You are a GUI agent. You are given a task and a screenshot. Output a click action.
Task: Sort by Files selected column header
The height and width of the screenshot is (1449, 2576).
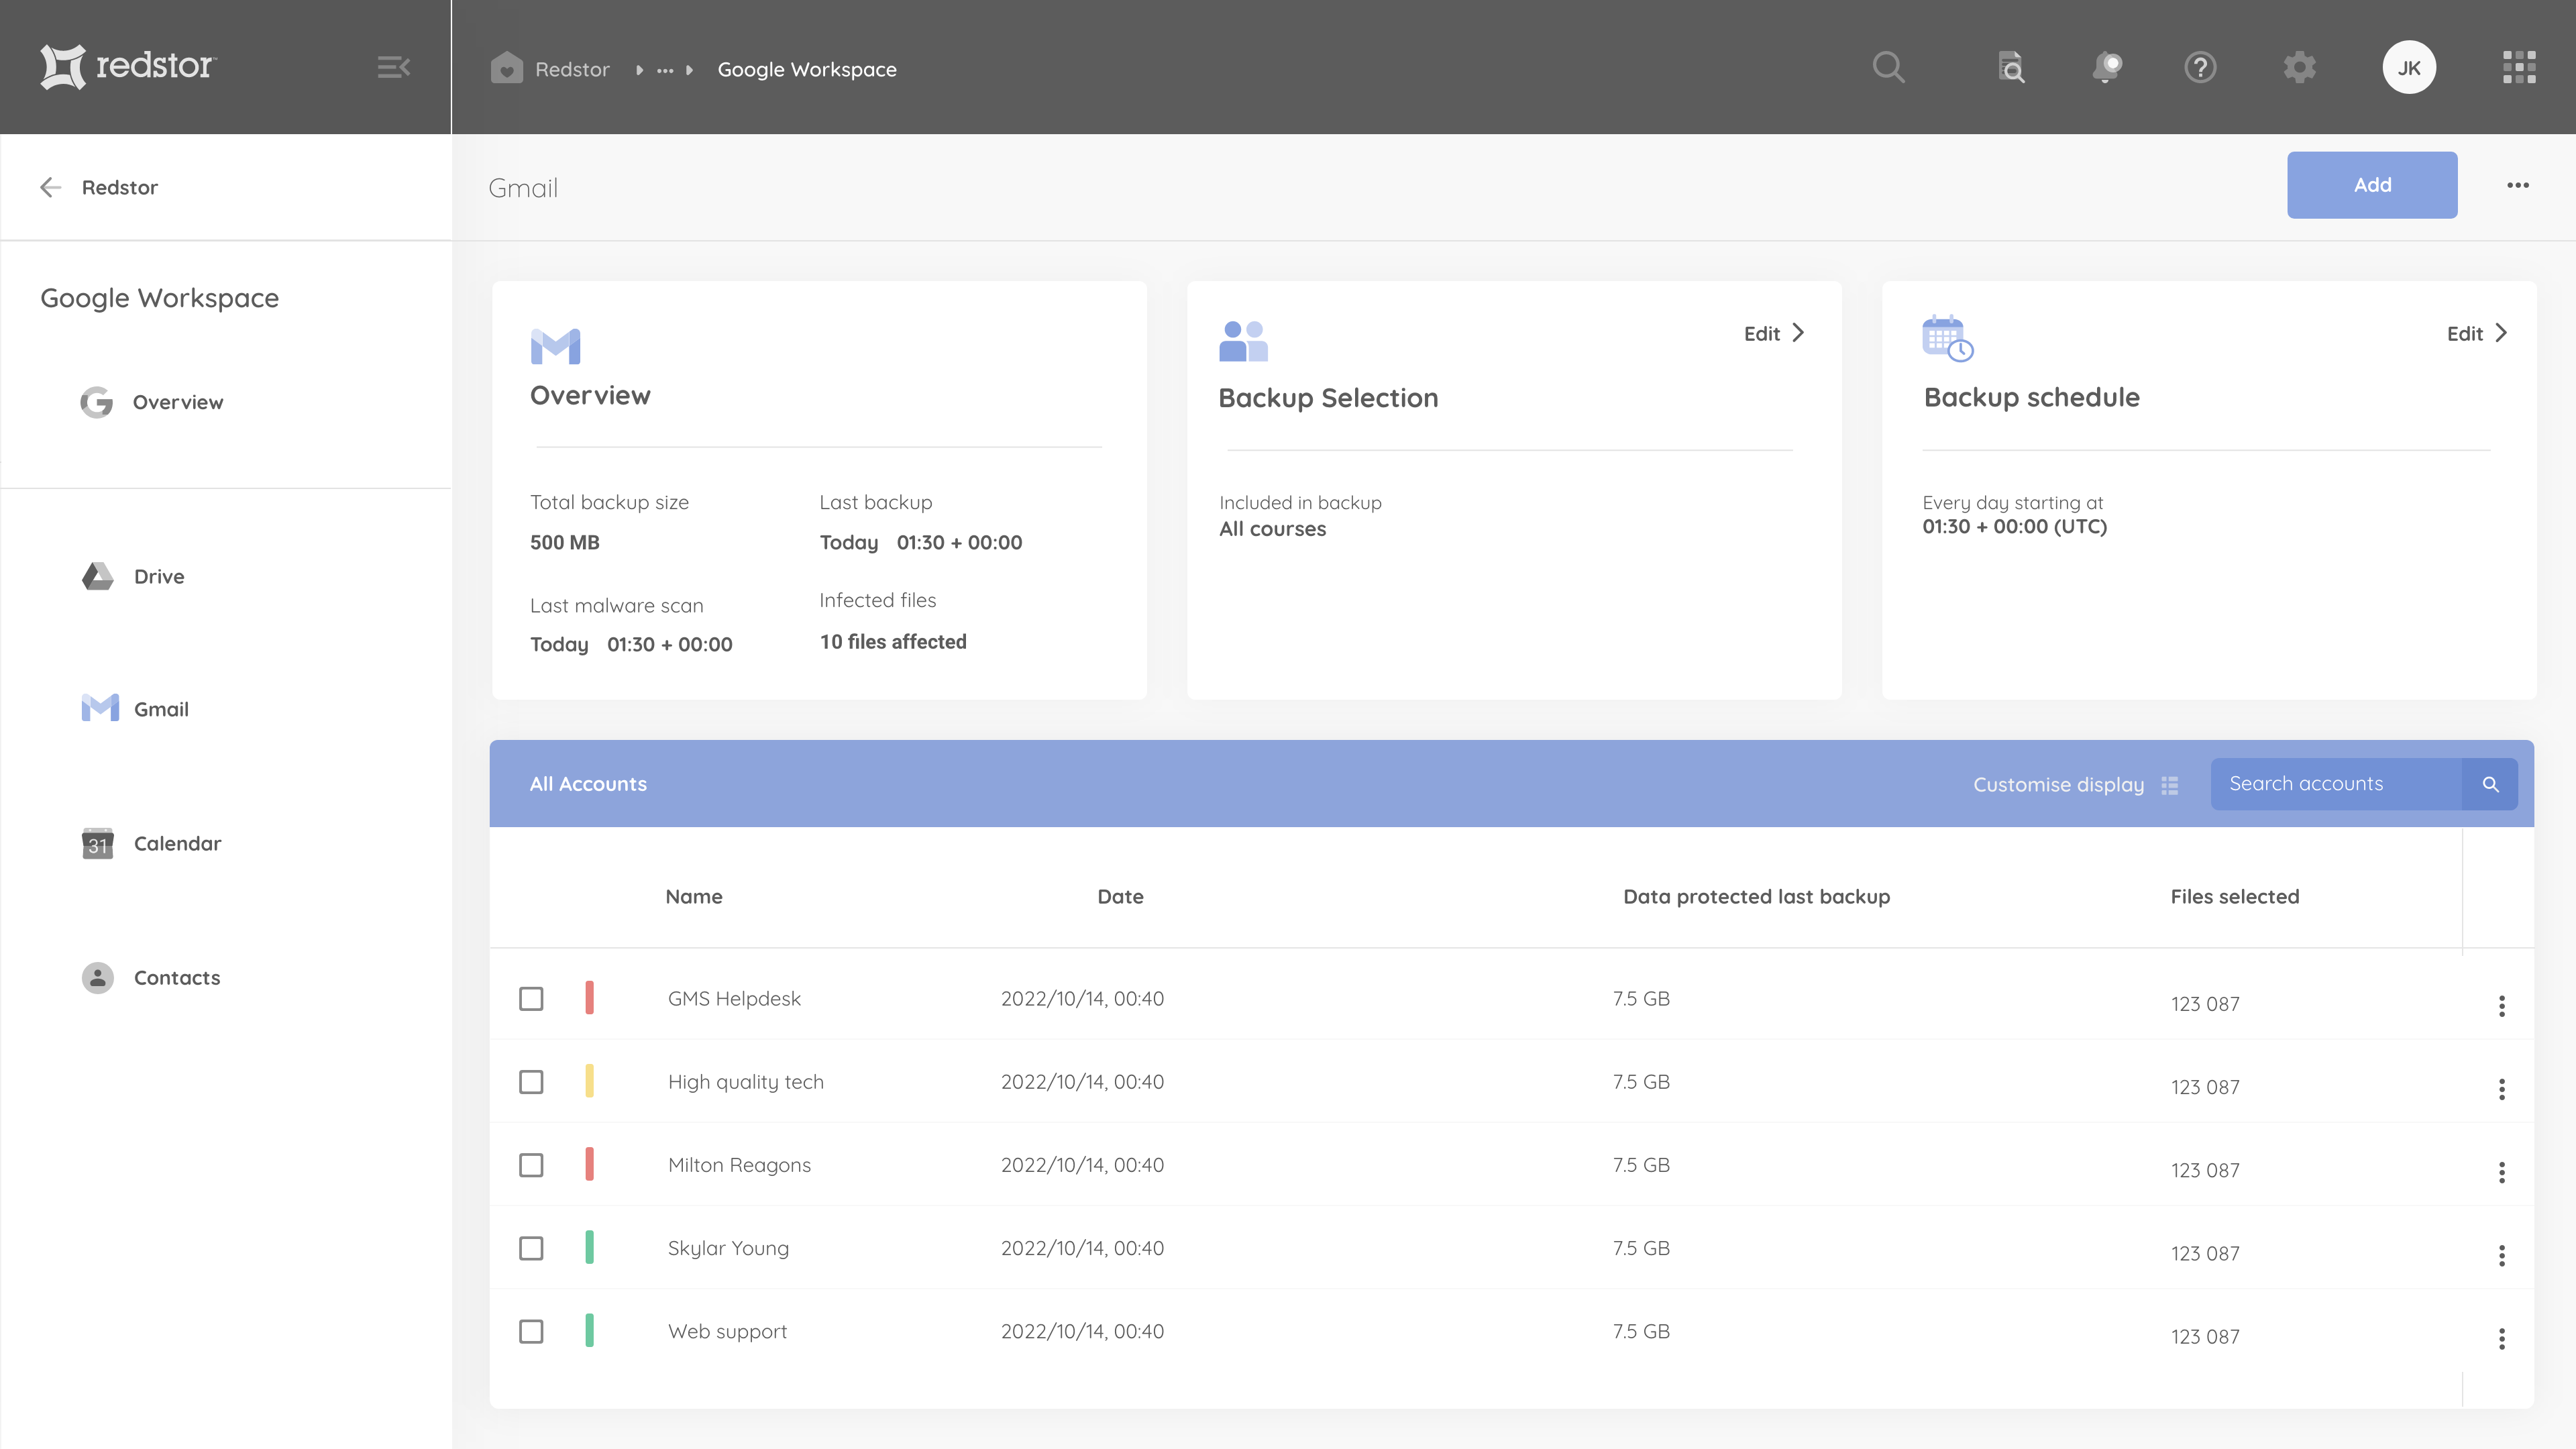click(x=2234, y=896)
